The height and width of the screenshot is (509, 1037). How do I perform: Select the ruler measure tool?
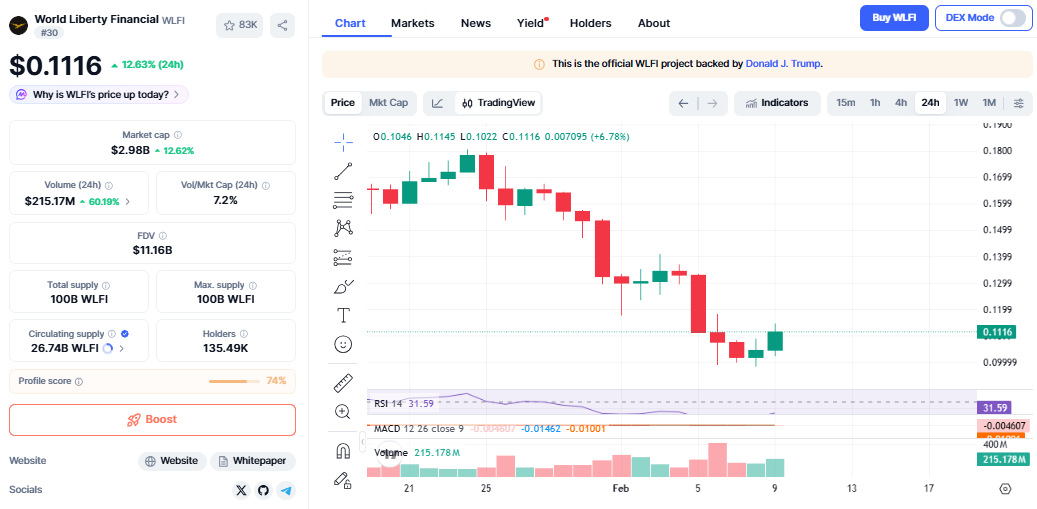point(343,383)
